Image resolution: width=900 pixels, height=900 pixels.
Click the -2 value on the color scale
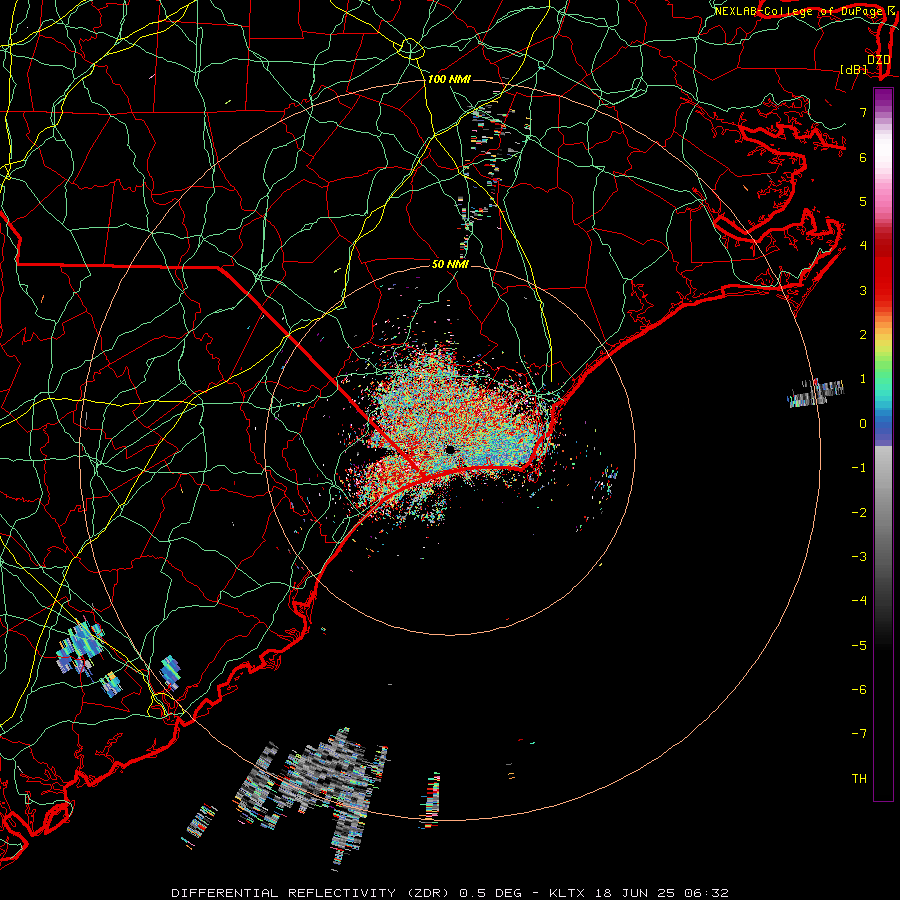point(859,513)
